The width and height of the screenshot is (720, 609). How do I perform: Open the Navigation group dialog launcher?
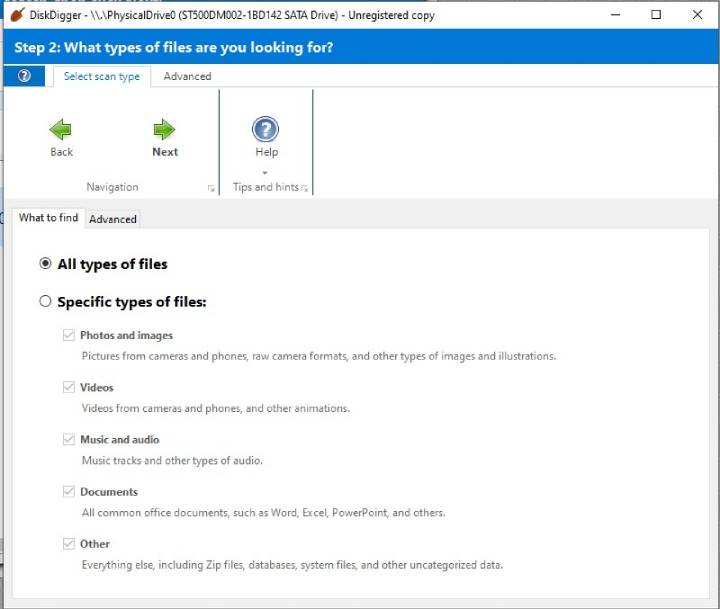pyautogui.click(x=211, y=188)
